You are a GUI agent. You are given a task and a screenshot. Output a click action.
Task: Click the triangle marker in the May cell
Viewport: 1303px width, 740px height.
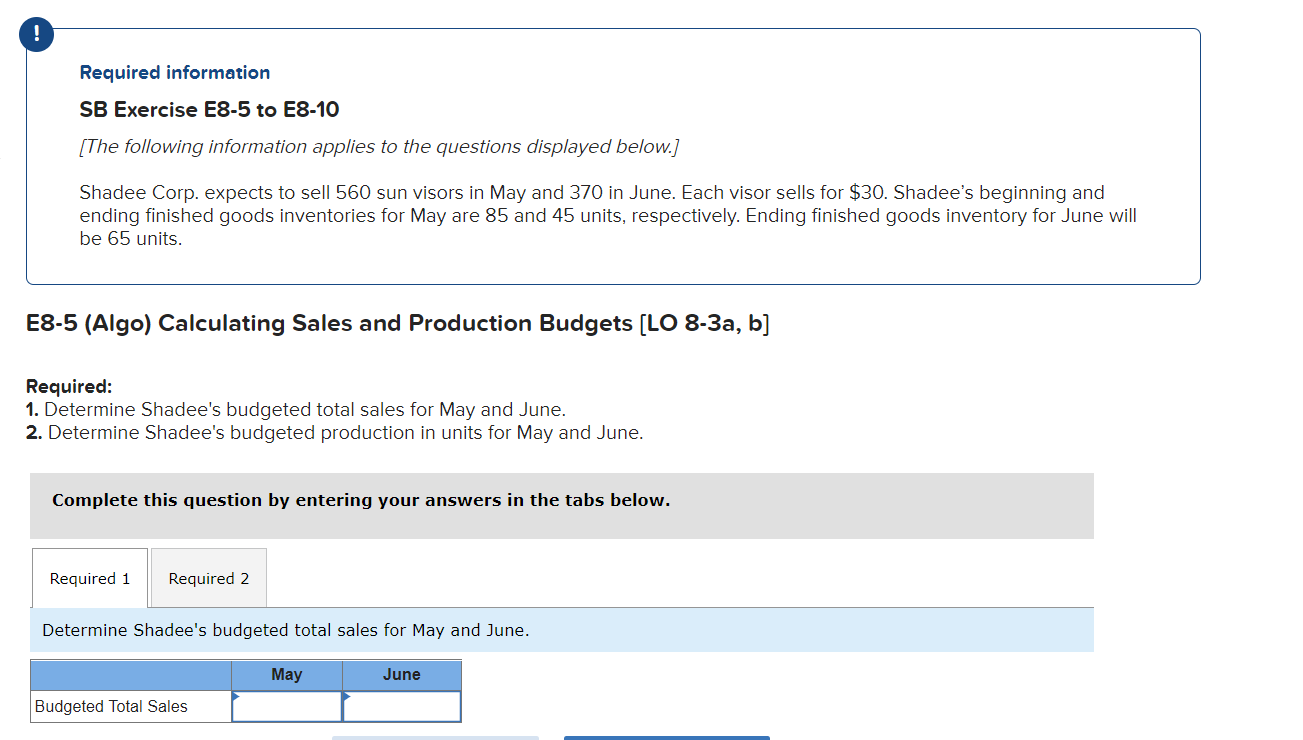point(236,696)
